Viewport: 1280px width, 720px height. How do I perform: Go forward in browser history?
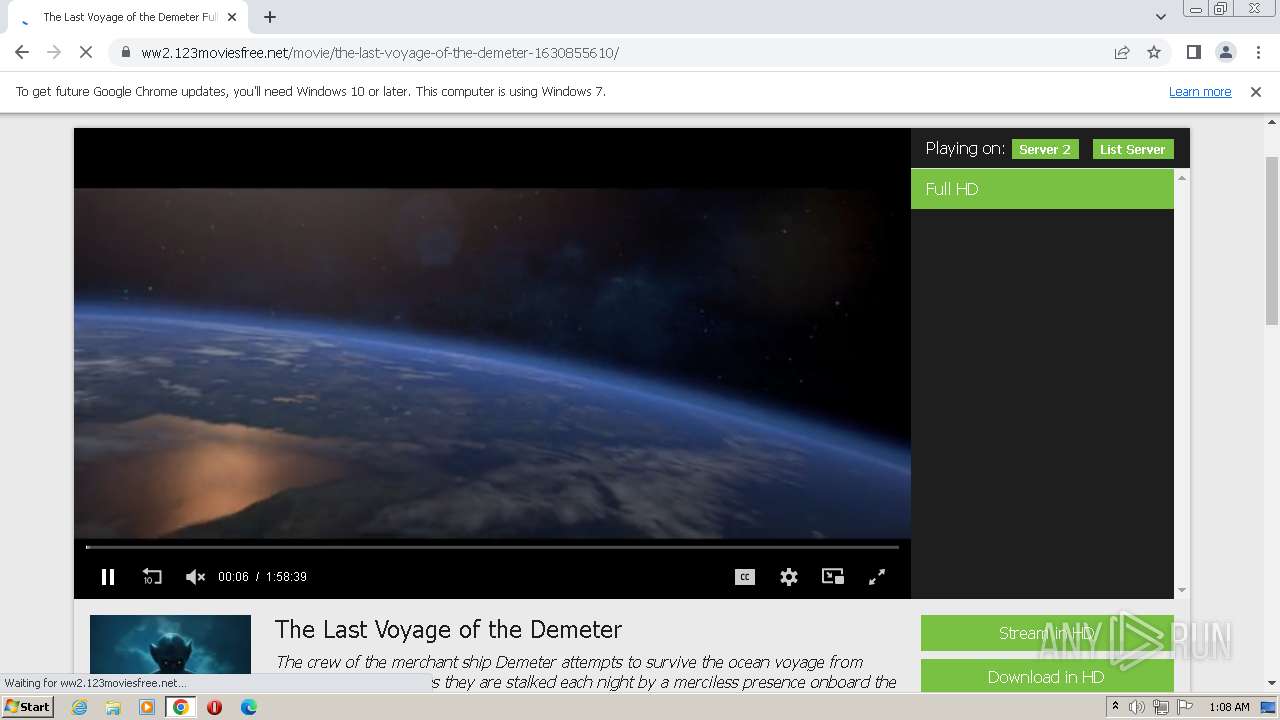click(x=54, y=52)
